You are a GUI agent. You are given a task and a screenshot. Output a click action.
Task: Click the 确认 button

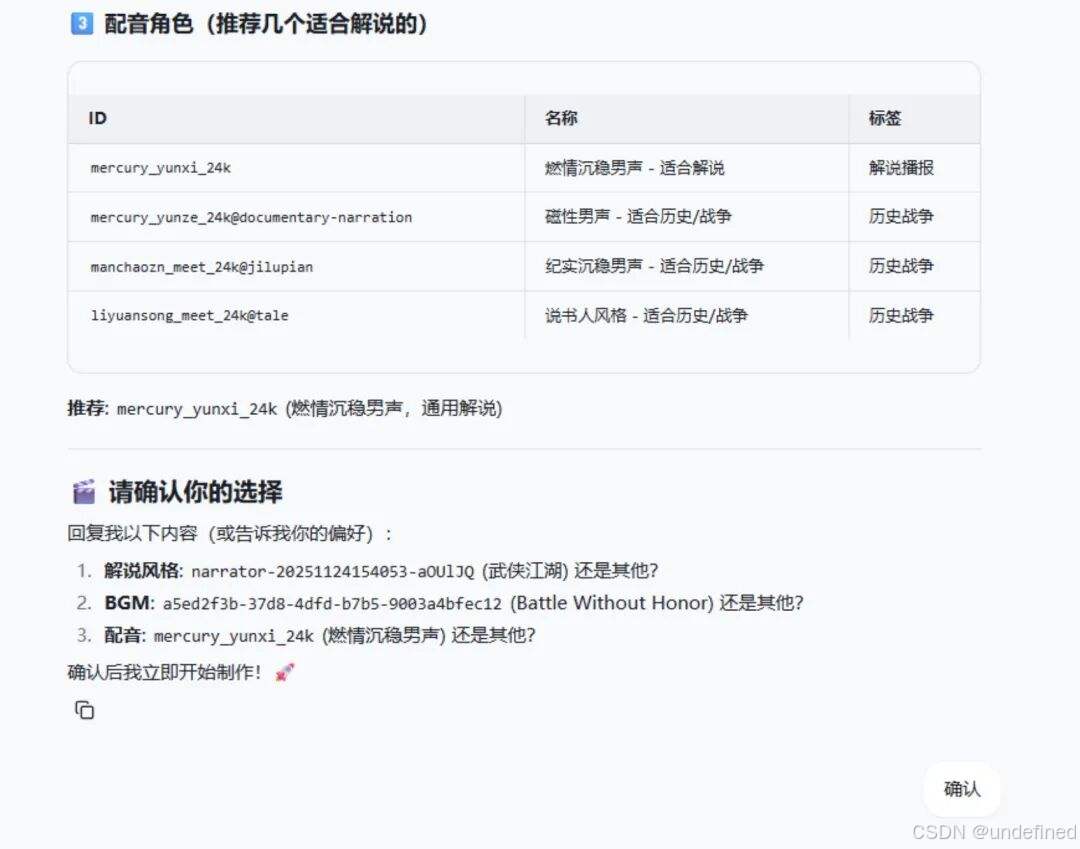(x=962, y=788)
